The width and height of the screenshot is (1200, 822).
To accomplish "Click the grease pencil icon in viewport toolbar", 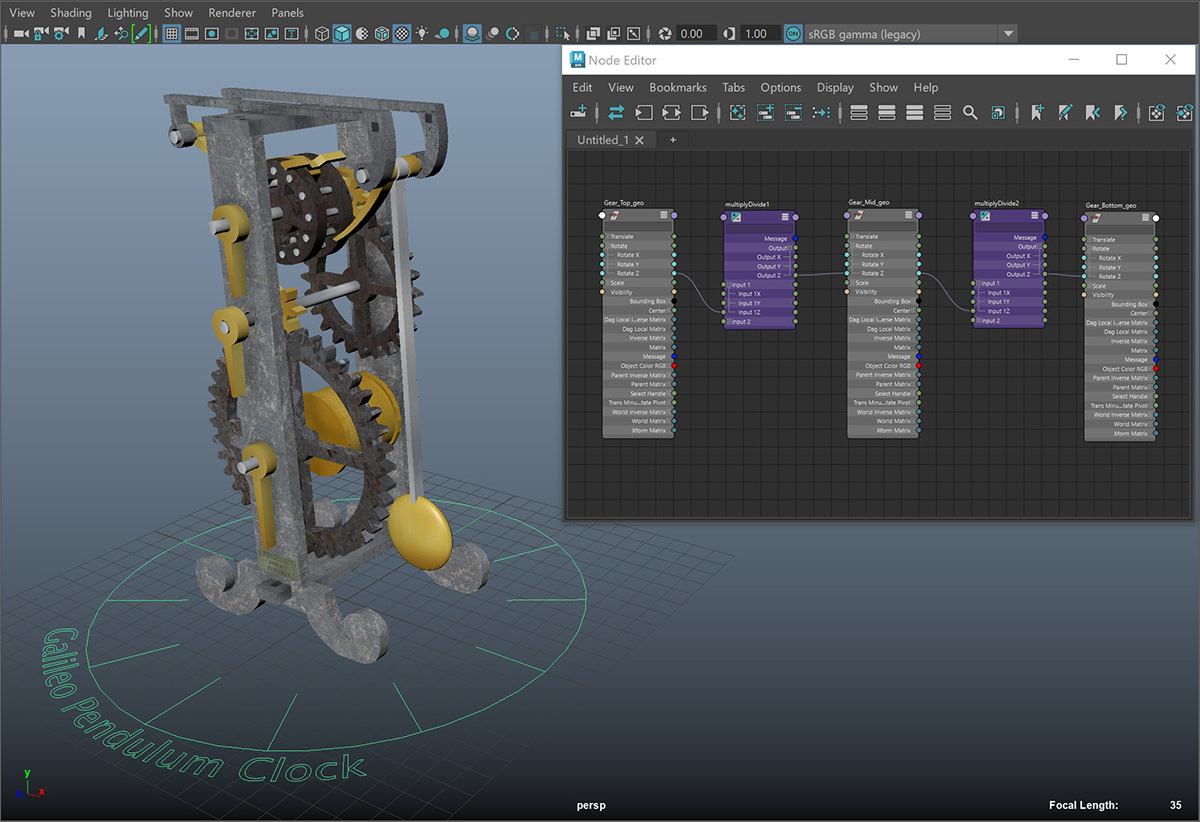I will click(x=141, y=34).
